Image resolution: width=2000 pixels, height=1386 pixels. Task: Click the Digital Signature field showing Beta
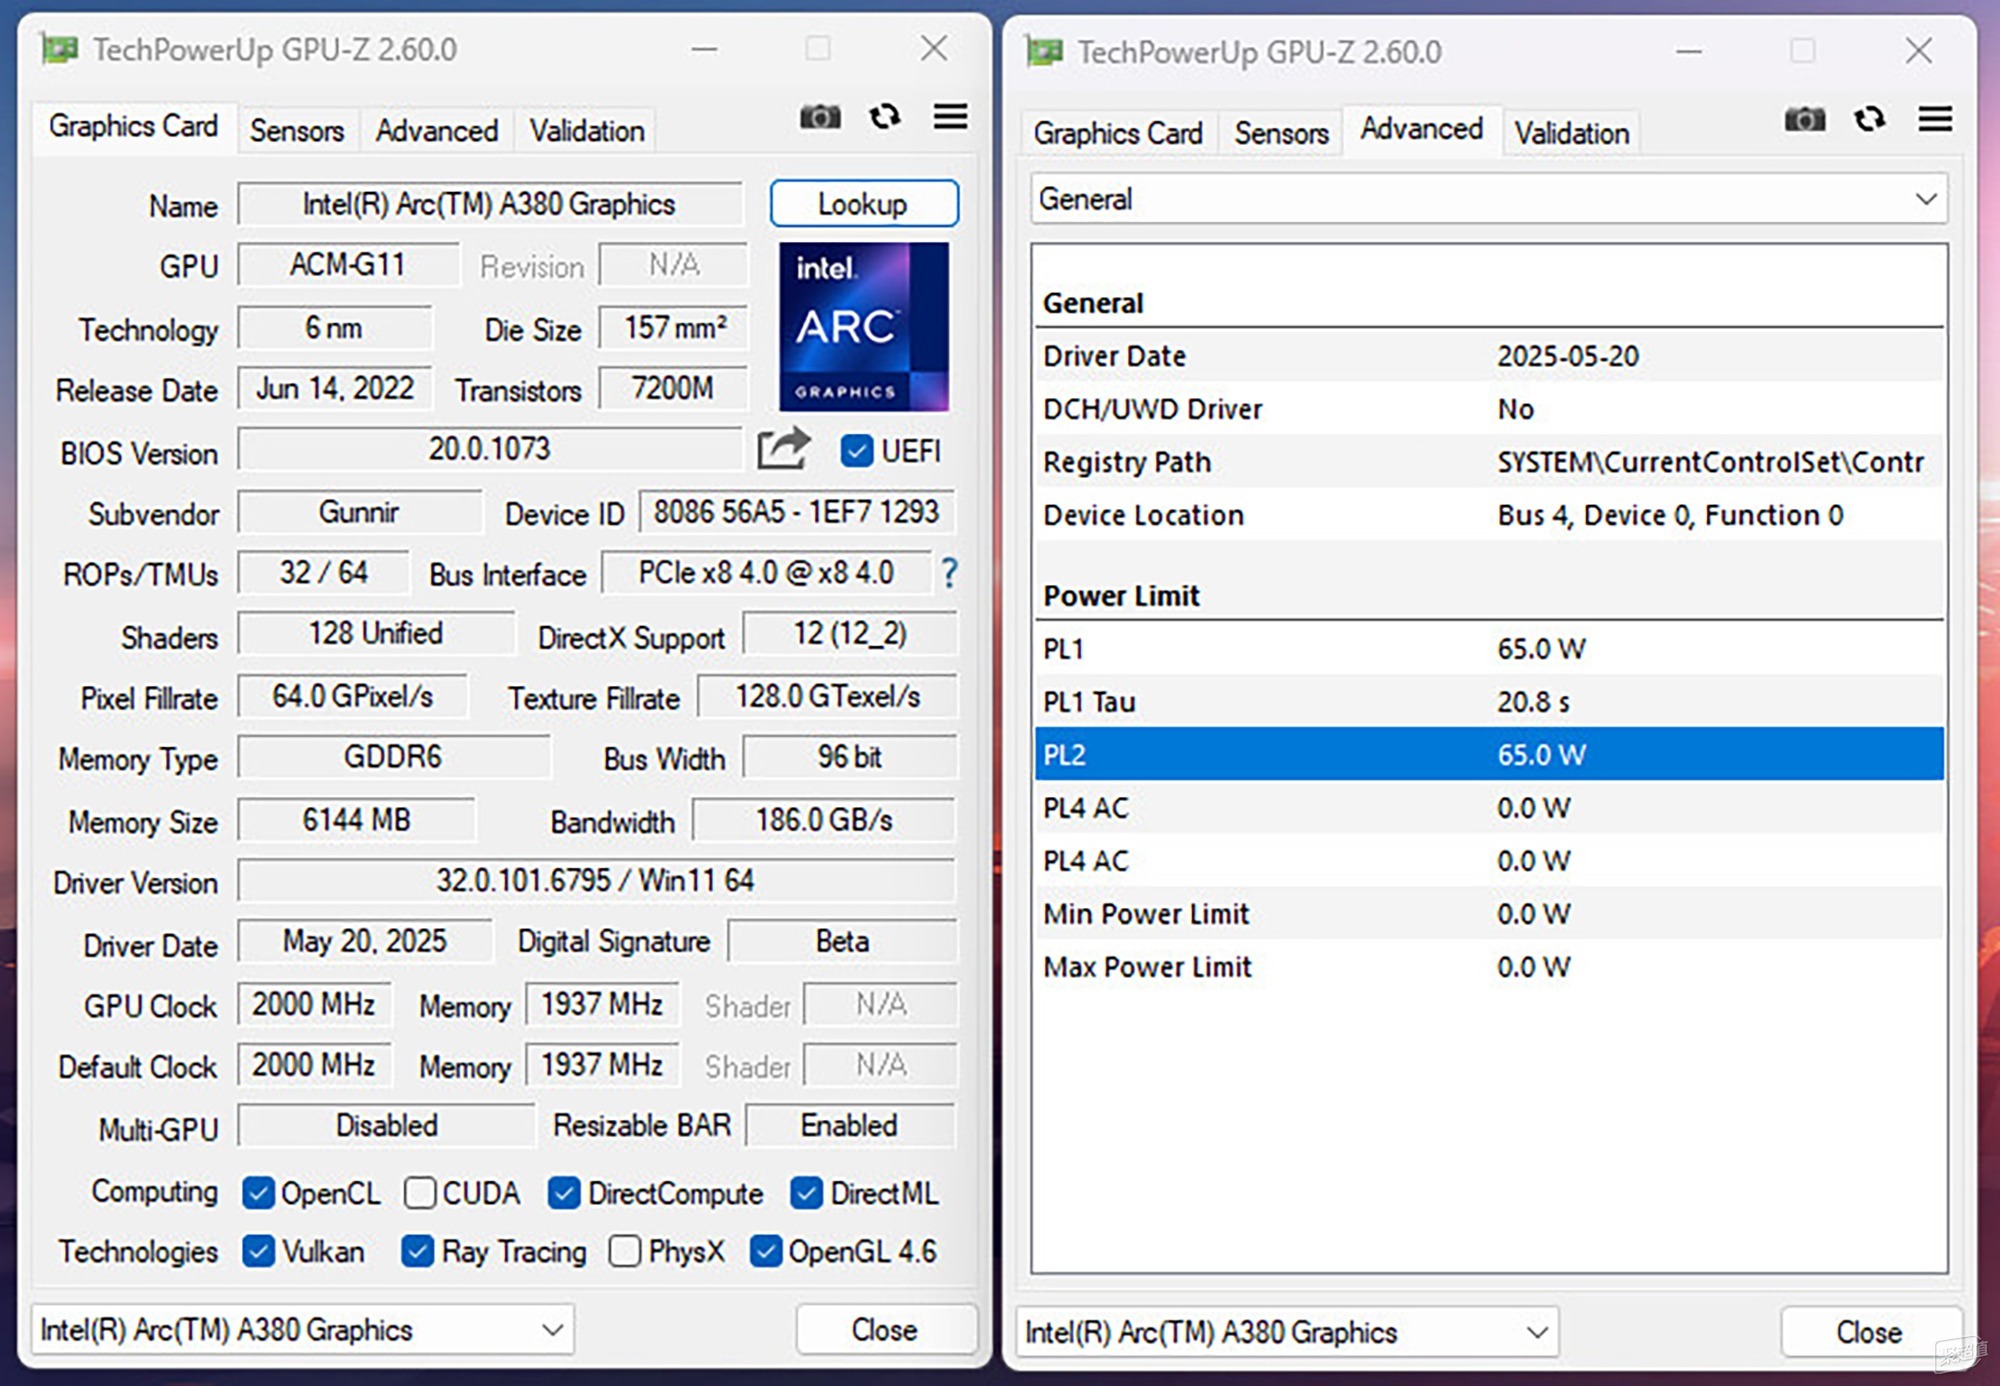click(x=842, y=941)
